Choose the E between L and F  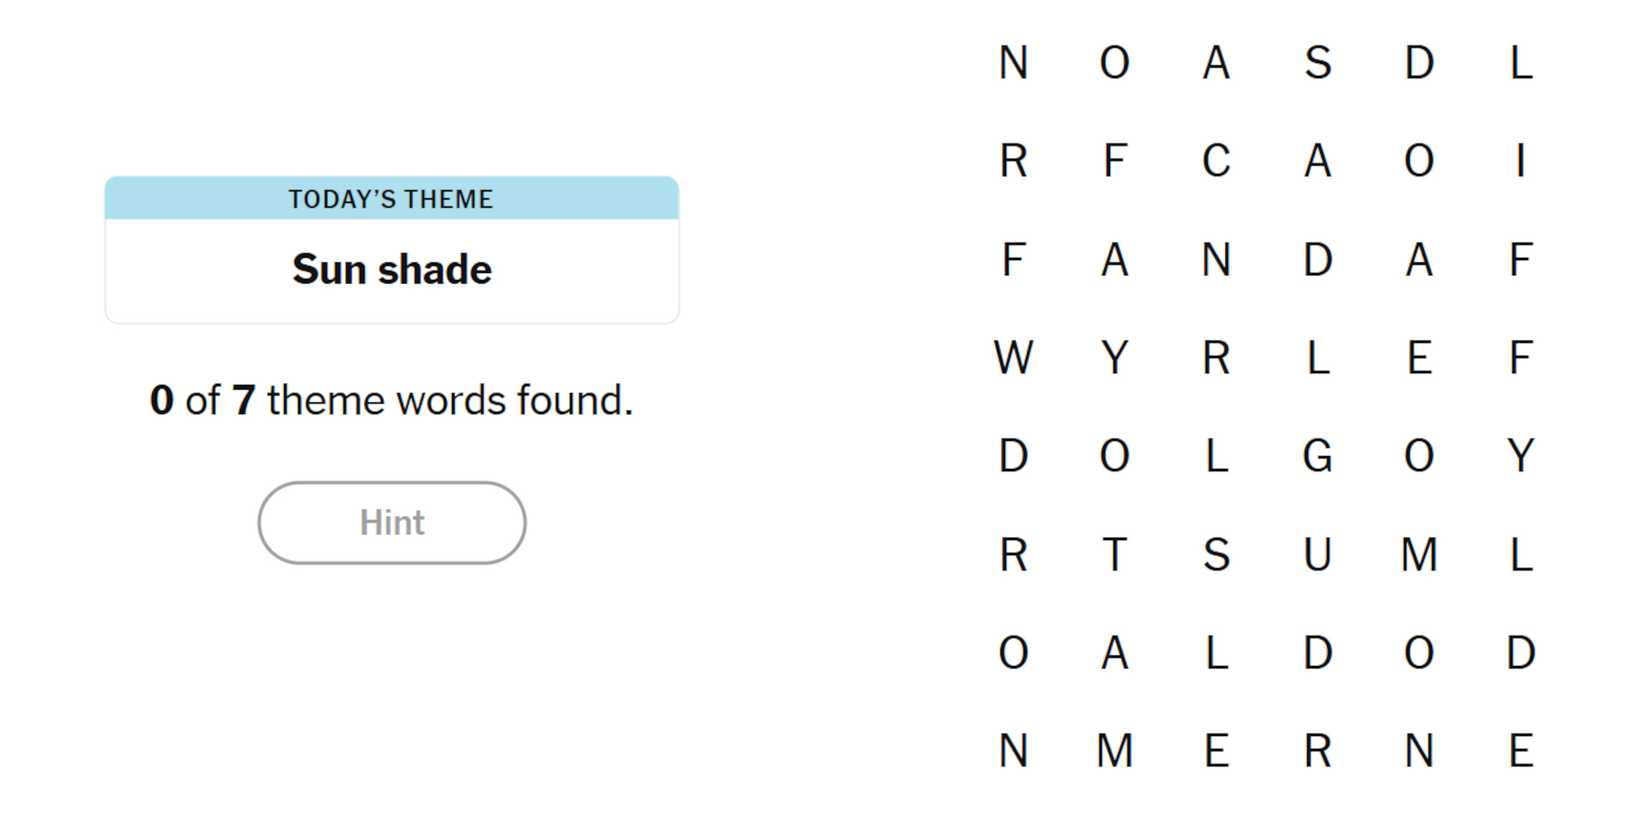click(x=1419, y=358)
